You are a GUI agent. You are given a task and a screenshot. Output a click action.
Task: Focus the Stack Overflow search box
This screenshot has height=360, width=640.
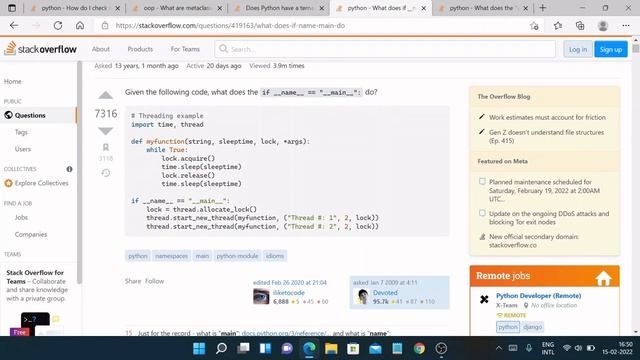pyautogui.click(x=385, y=49)
